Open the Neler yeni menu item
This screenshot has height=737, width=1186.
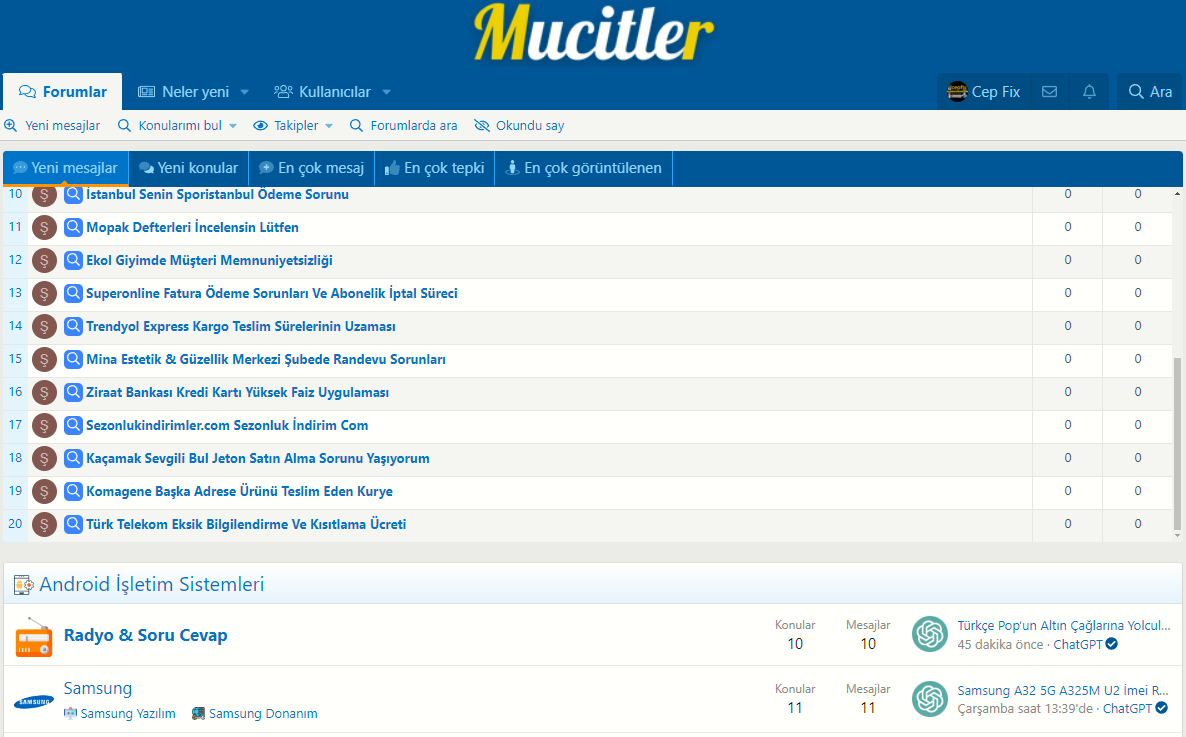[x=183, y=92]
